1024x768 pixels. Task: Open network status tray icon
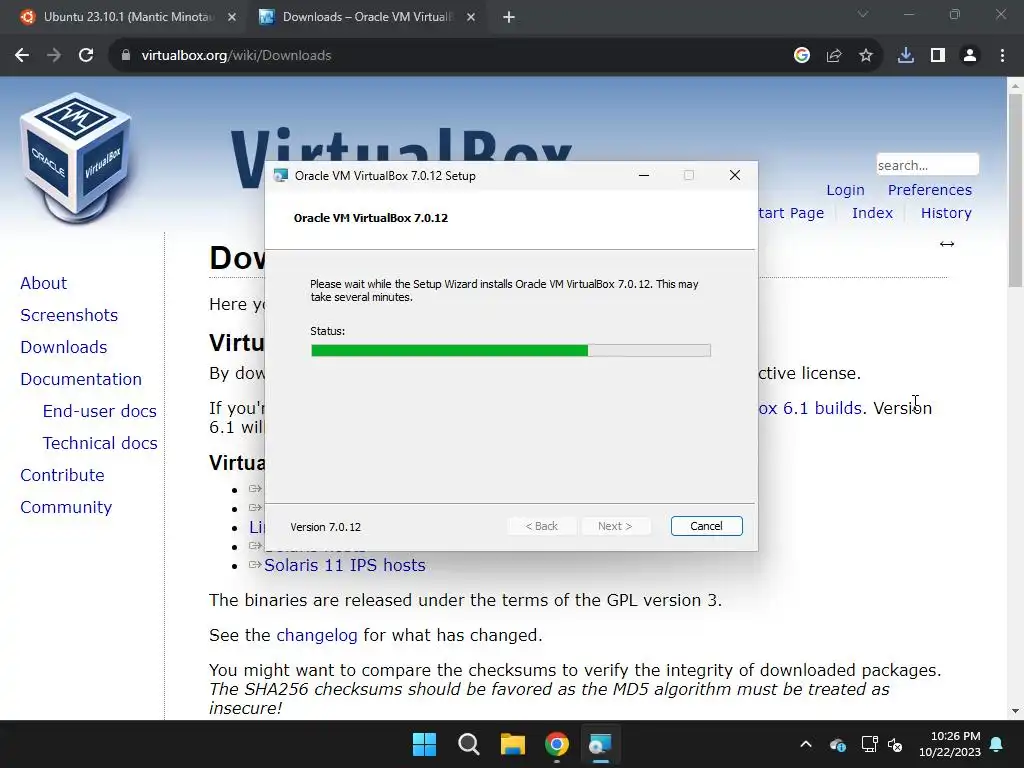[869, 744]
